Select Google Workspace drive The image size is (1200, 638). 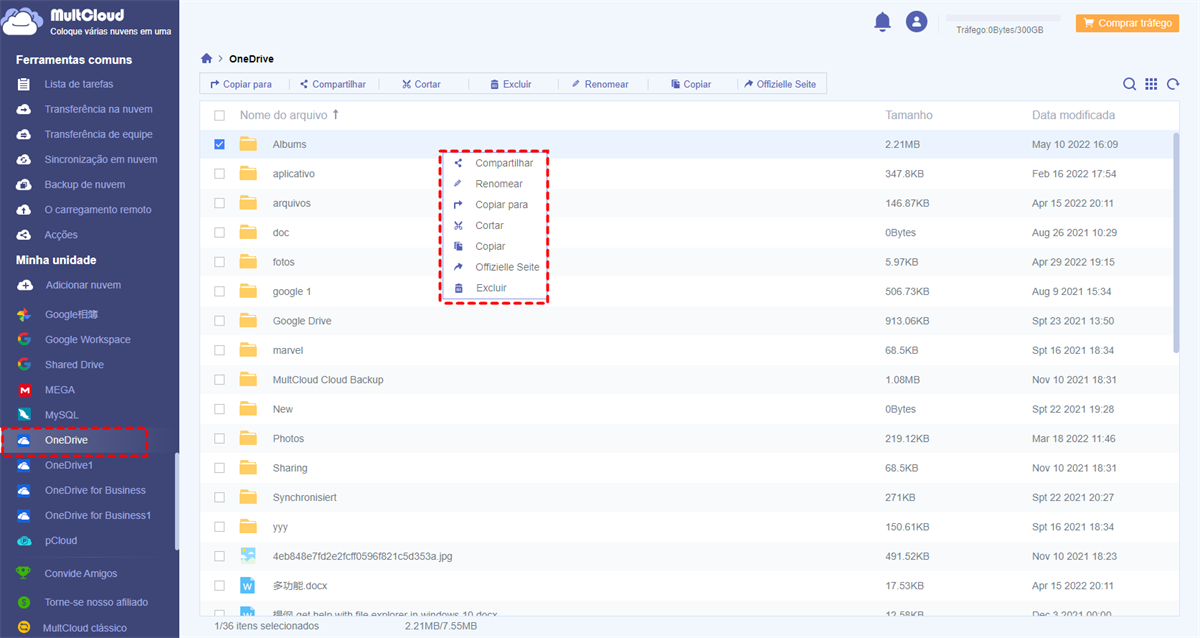click(88, 339)
